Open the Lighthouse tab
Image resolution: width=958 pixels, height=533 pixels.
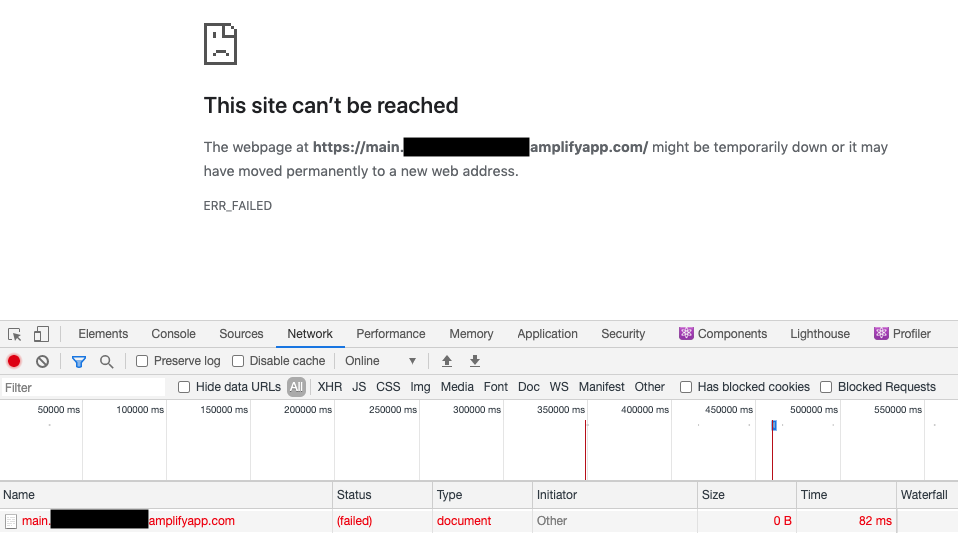coord(820,334)
